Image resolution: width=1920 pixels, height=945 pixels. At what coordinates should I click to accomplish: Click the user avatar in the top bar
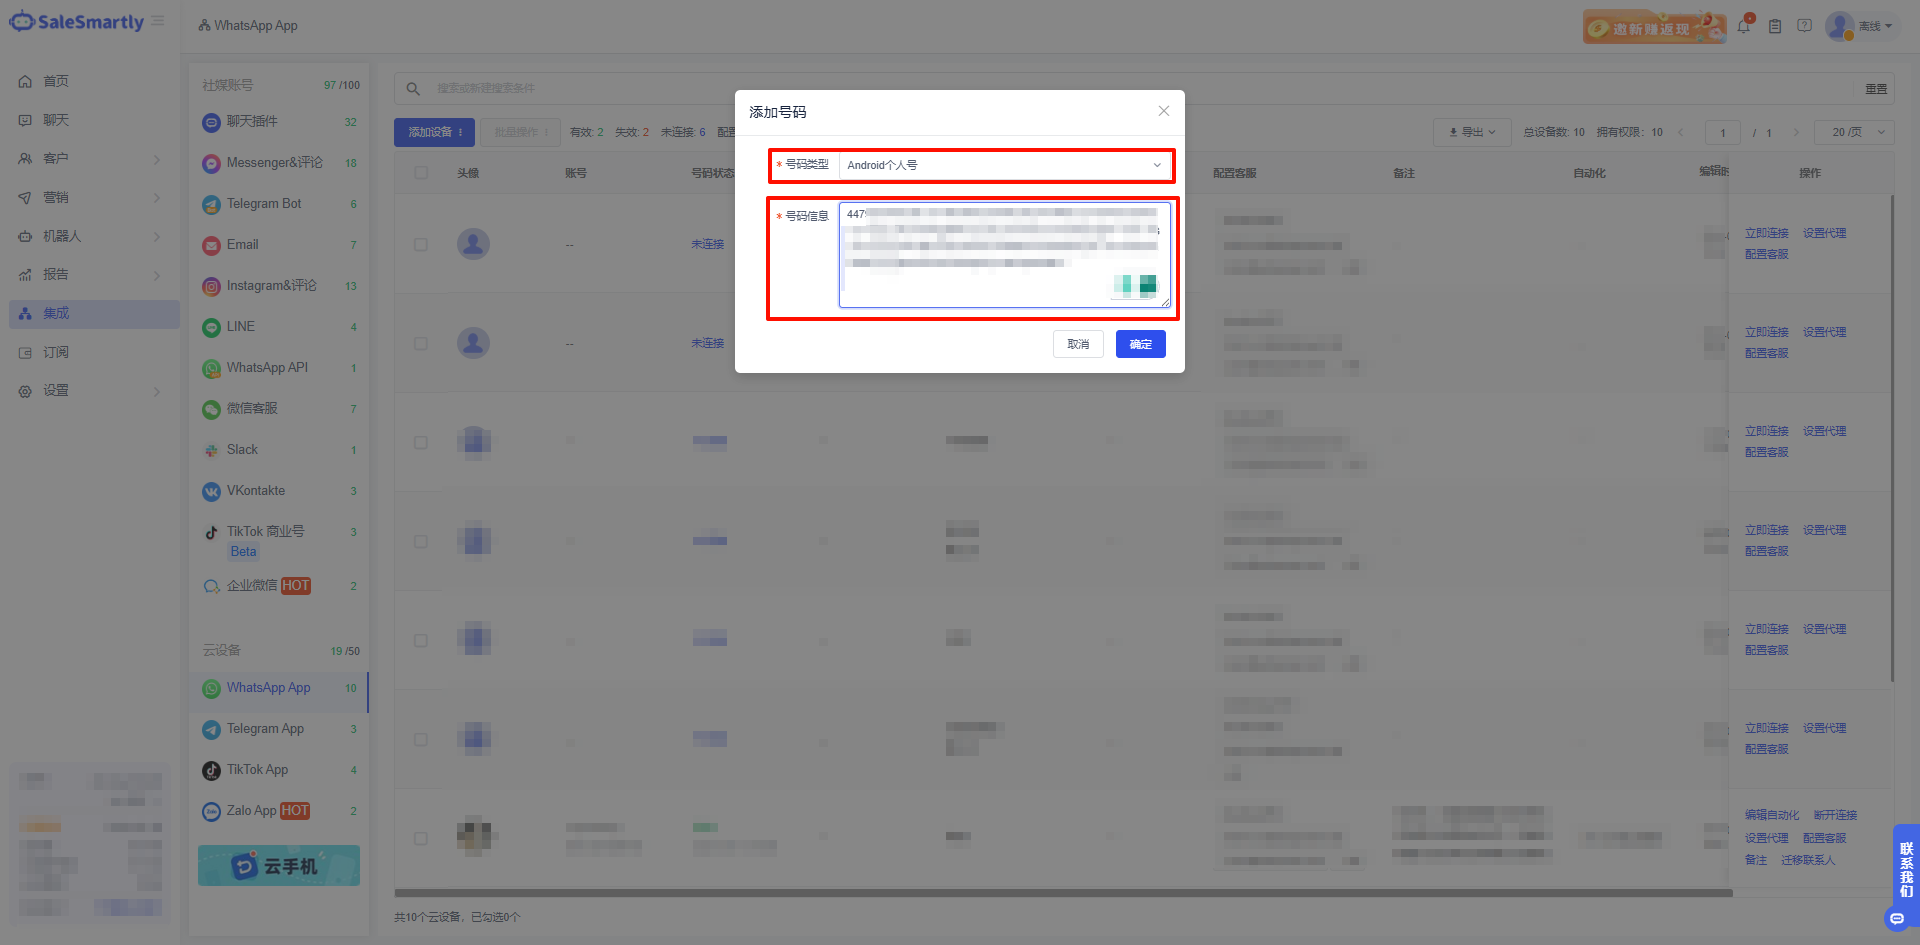click(1839, 26)
